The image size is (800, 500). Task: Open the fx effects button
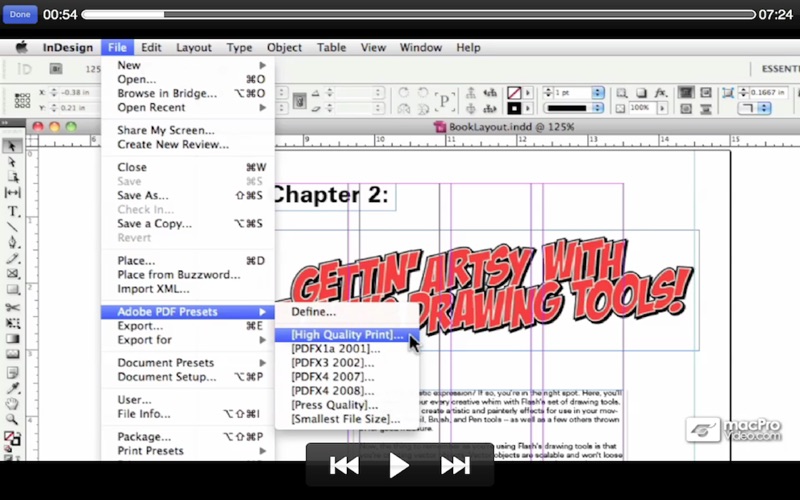(x=661, y=93)
